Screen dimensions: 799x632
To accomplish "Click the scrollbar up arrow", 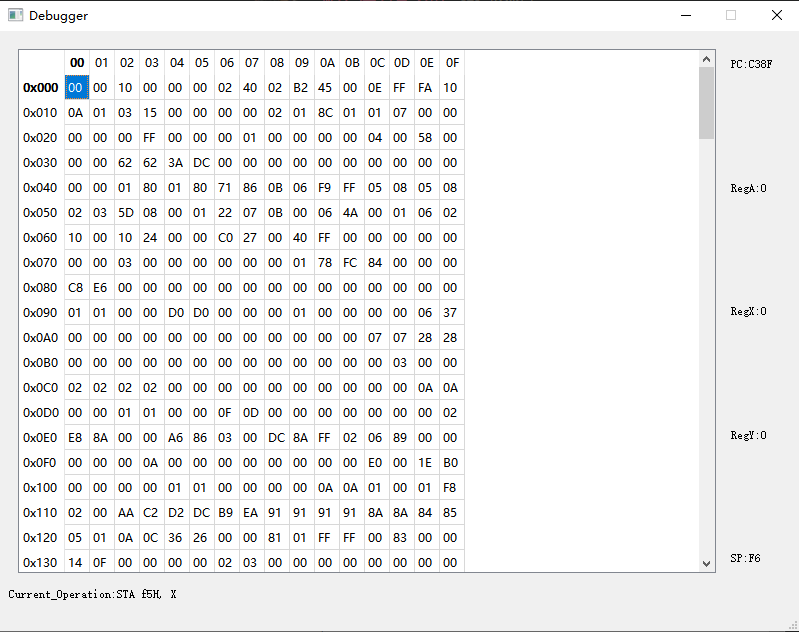I will [x=706, y=59].
